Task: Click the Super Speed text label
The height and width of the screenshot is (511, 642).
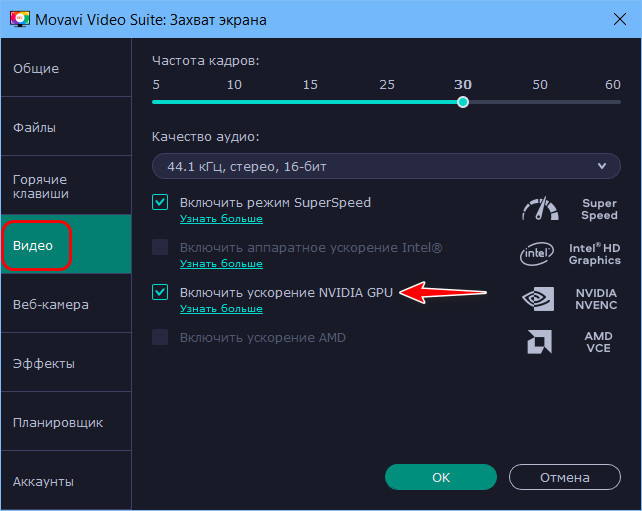Action: 599,209
